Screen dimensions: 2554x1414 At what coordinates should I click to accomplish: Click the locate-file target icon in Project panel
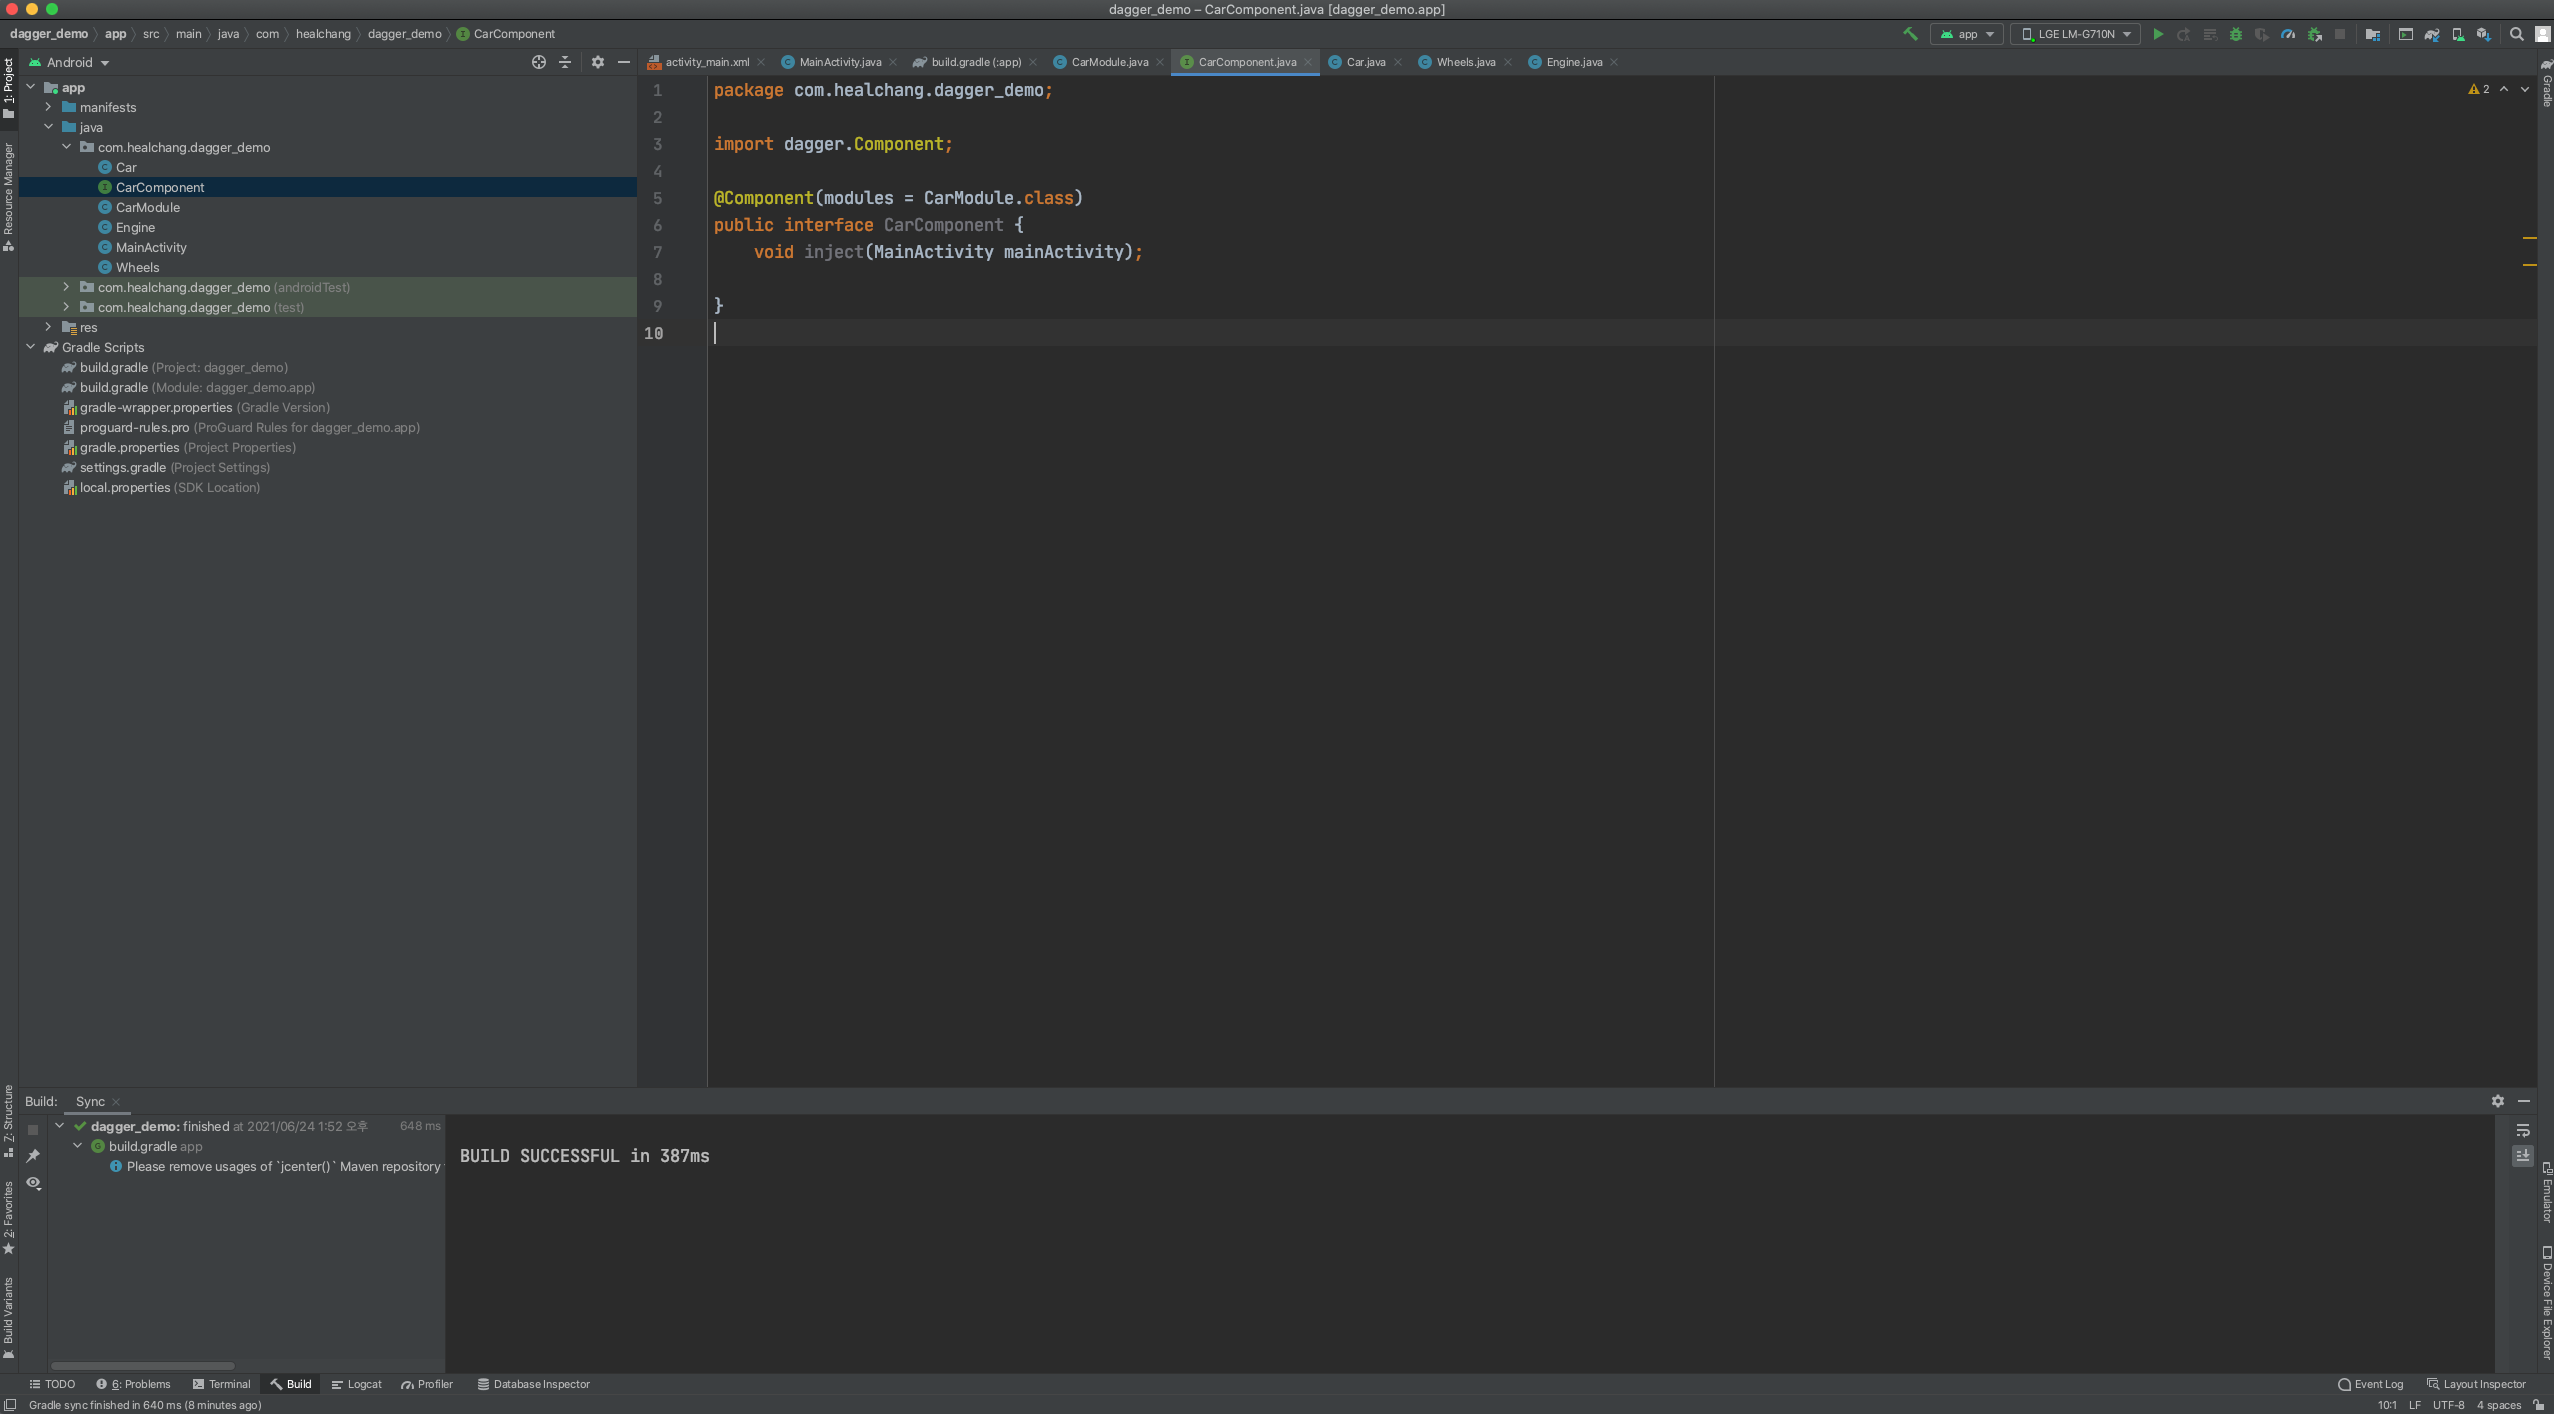(x=539, y=62)
